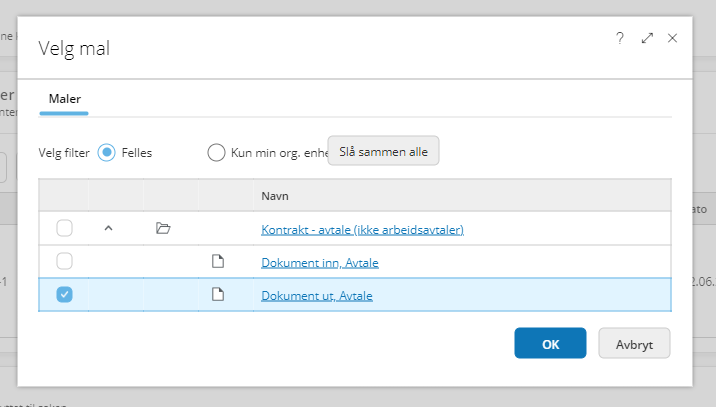This screenshot has height=407, width=716.
Task: Open the Dokument inn, Avtale link
Action: [x=320, y=263]
